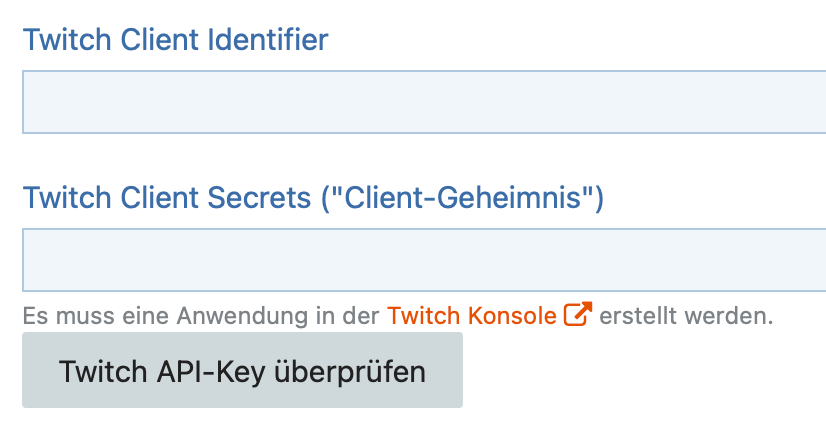
Task: Click the external link icon beside Twitch Konsole
Action: tap(578, 314)
